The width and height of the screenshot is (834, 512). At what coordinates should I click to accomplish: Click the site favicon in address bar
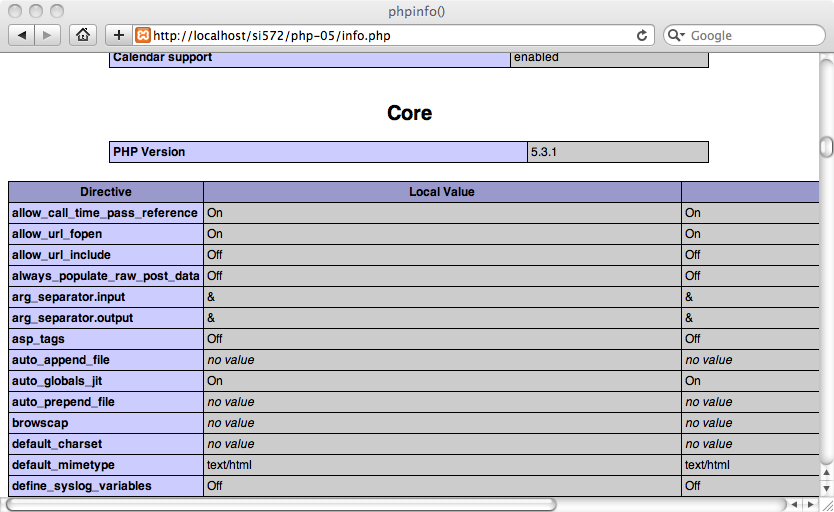[x=143, y=36]
